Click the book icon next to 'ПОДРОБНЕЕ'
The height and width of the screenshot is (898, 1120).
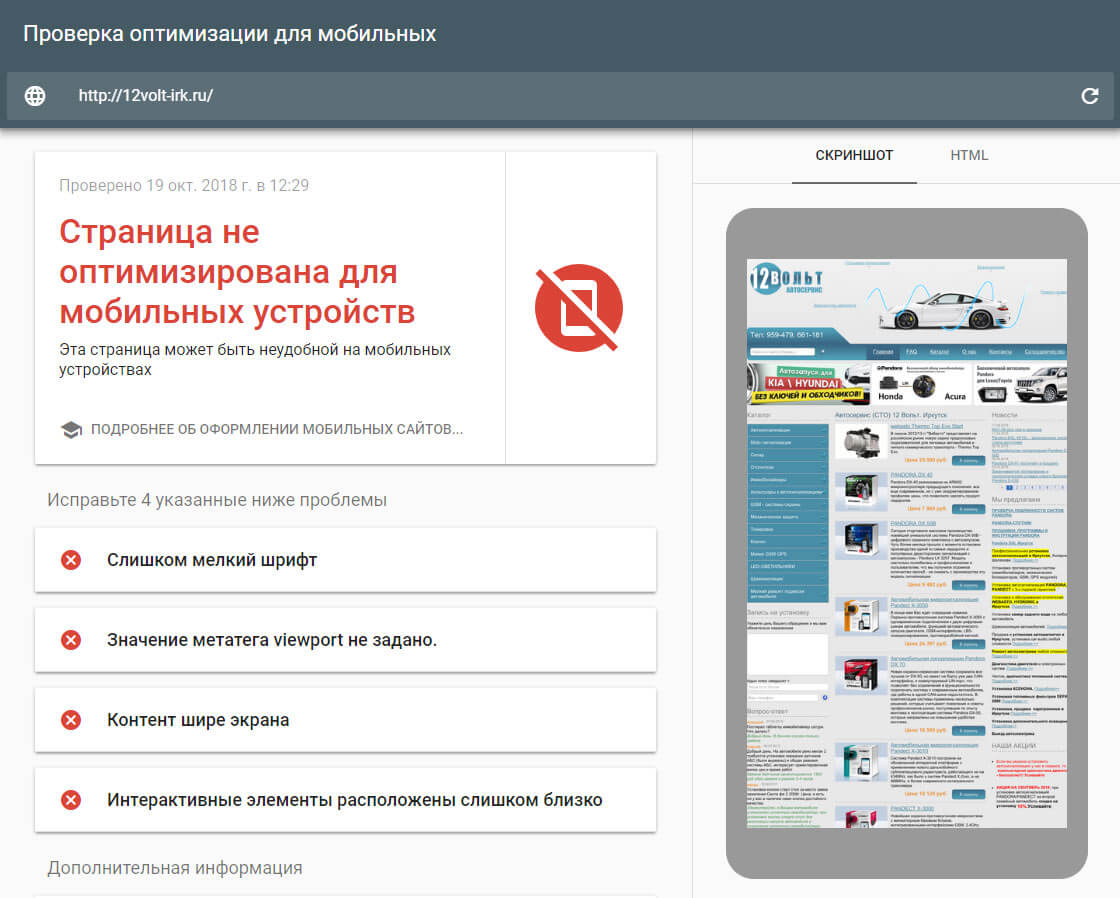pos(70,429)
